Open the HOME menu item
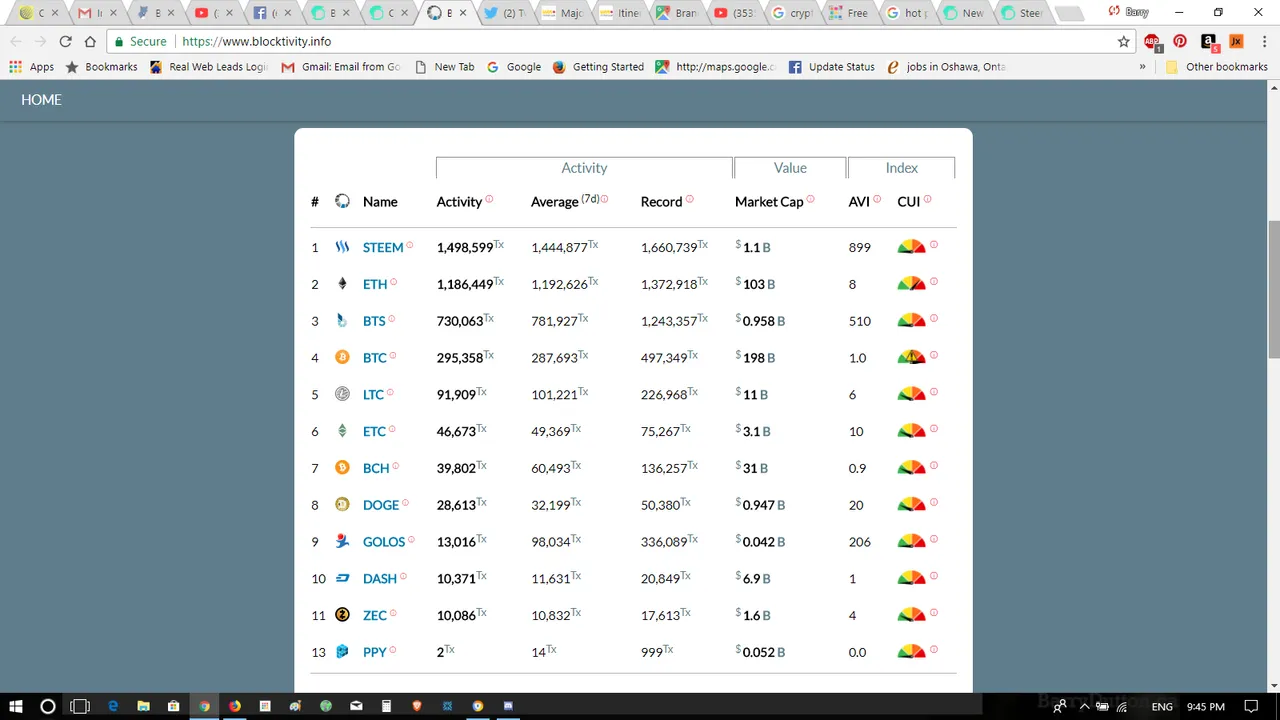 (x=41, y=100)
